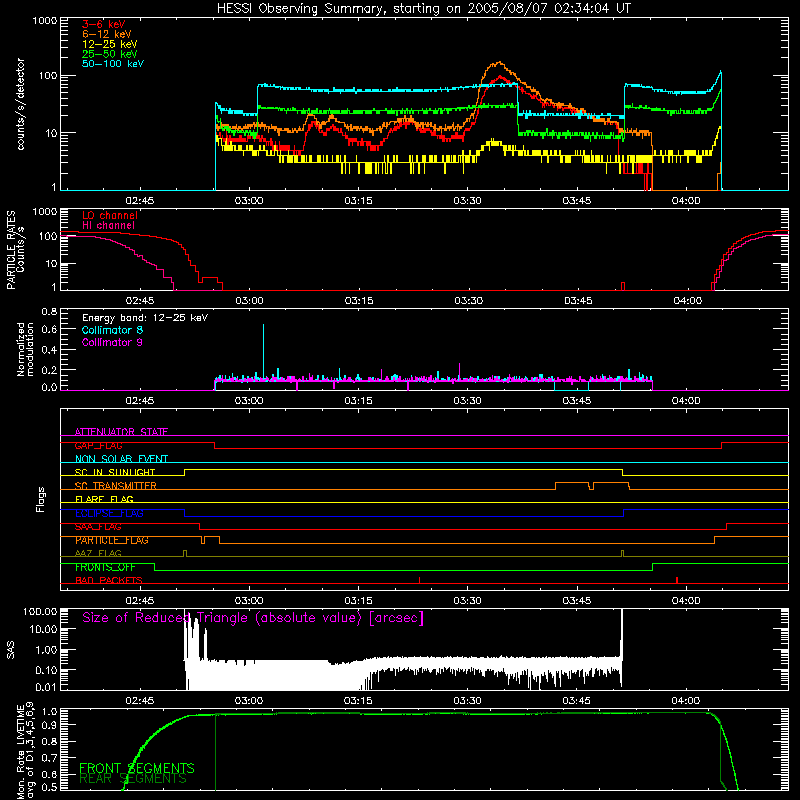Click the PARTICLE_FLAG flag label
Viewport: 800px width, 800px height.
coord(112,540)
